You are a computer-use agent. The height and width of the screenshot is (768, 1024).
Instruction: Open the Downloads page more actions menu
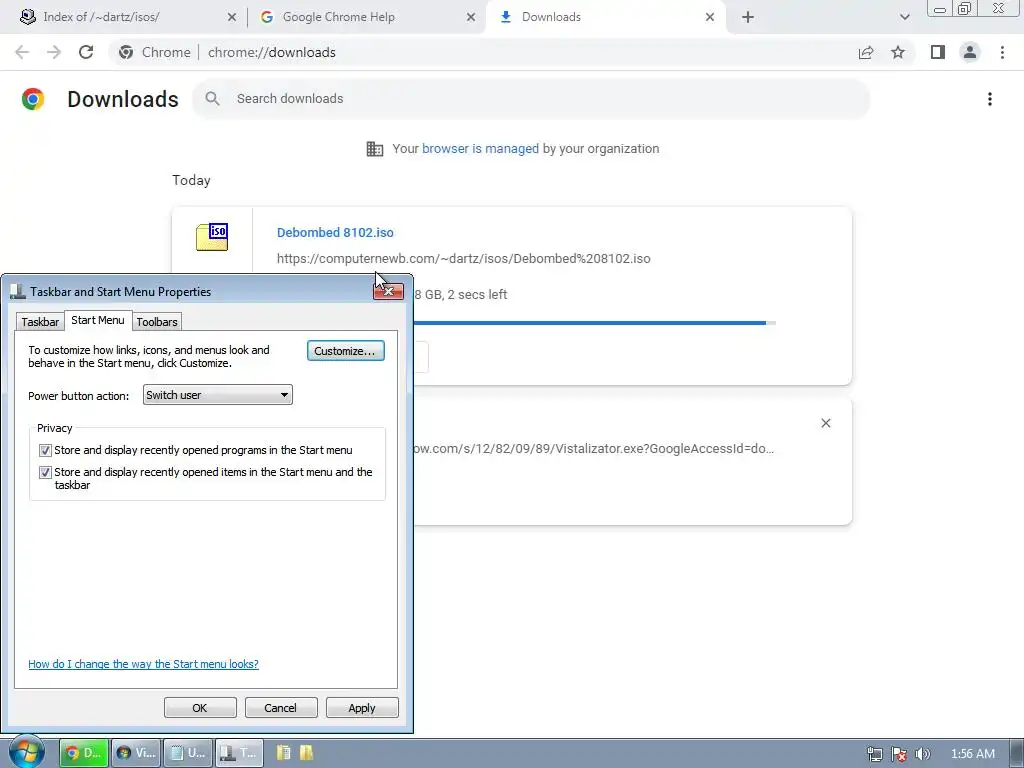[x=989, y=99]
